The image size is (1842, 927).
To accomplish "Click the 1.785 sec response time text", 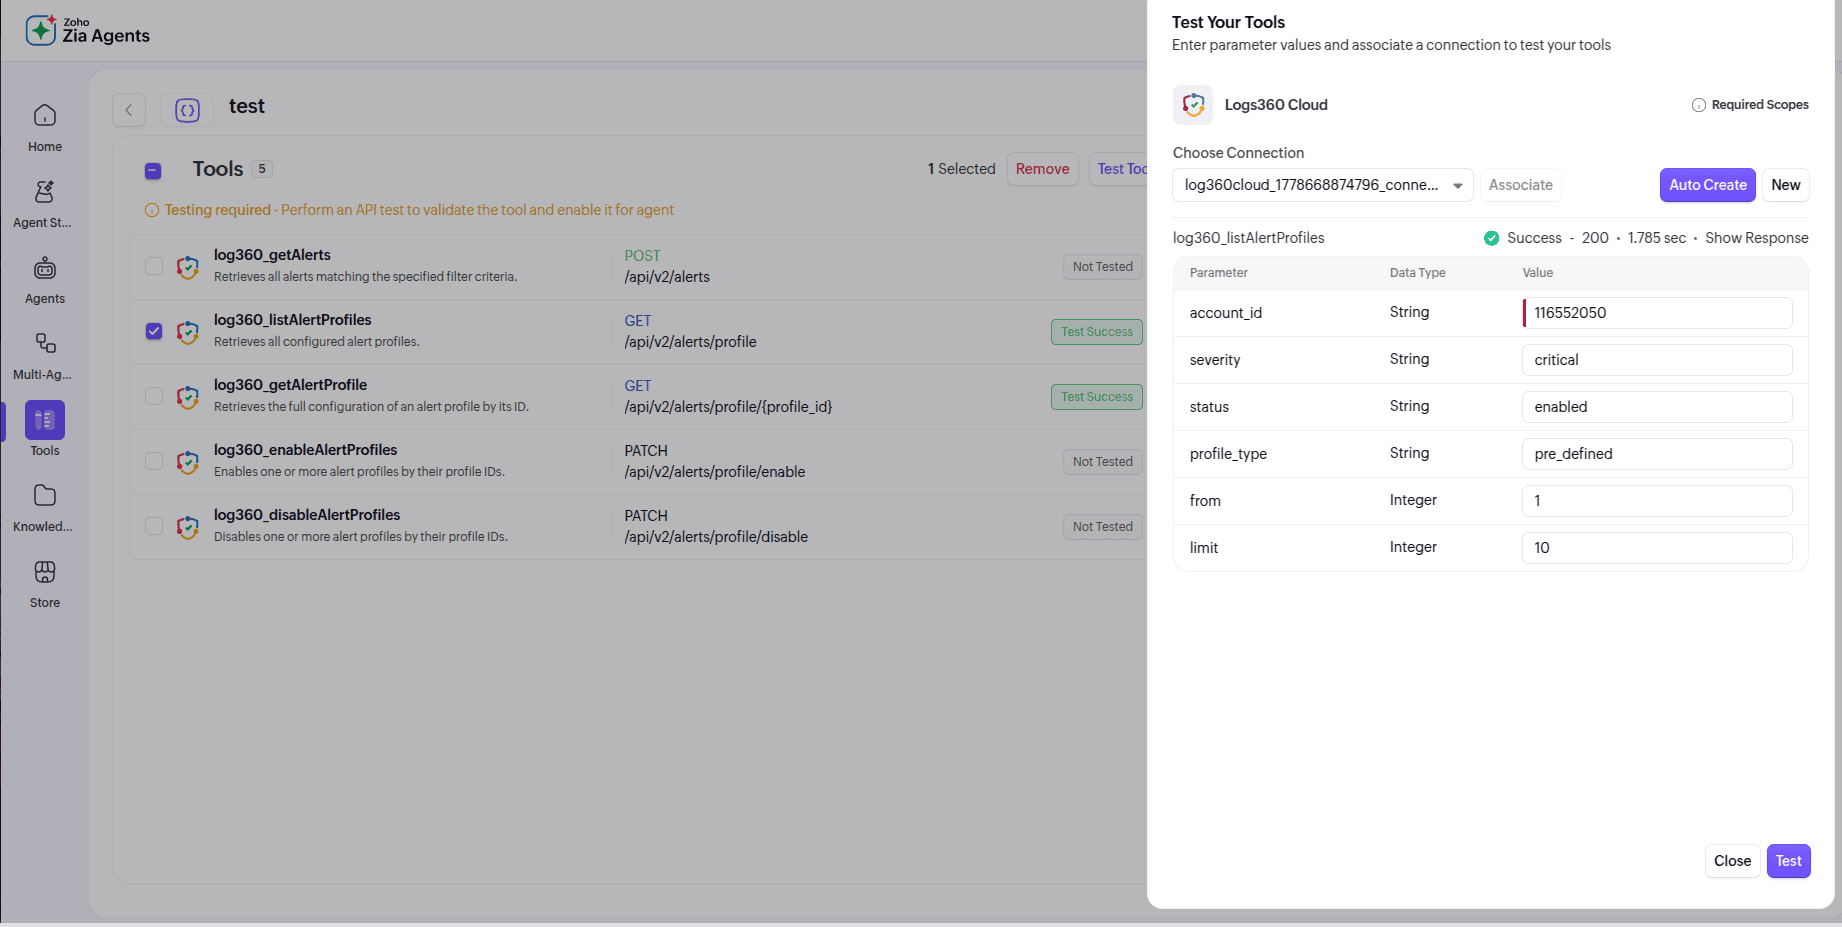I will 1656,238.
